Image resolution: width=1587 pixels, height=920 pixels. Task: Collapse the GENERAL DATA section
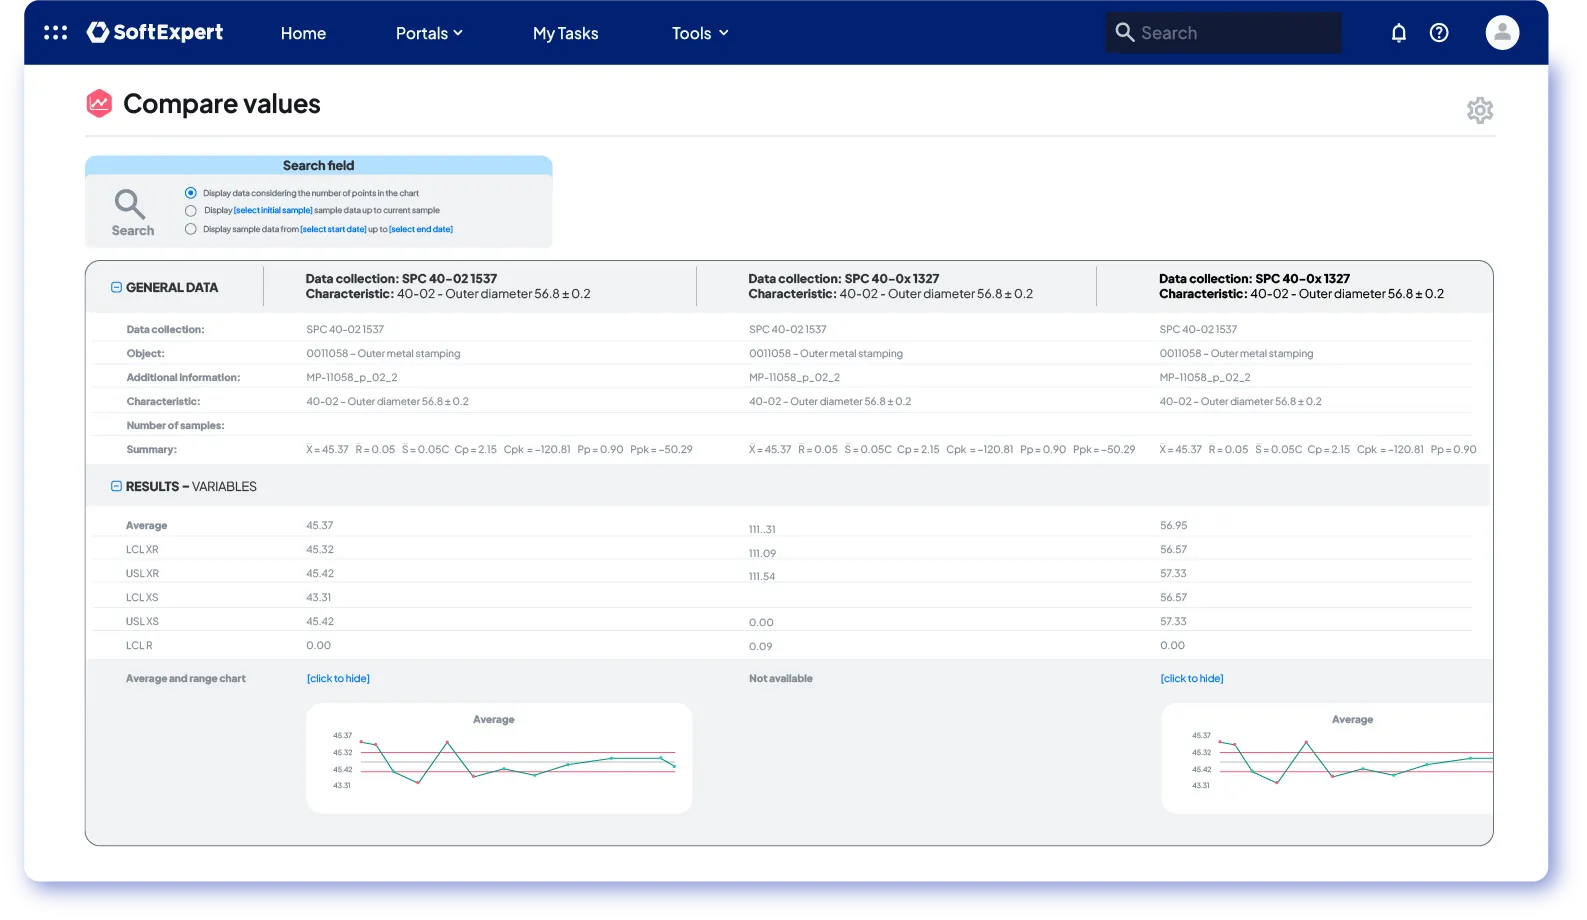pos(116,287)
